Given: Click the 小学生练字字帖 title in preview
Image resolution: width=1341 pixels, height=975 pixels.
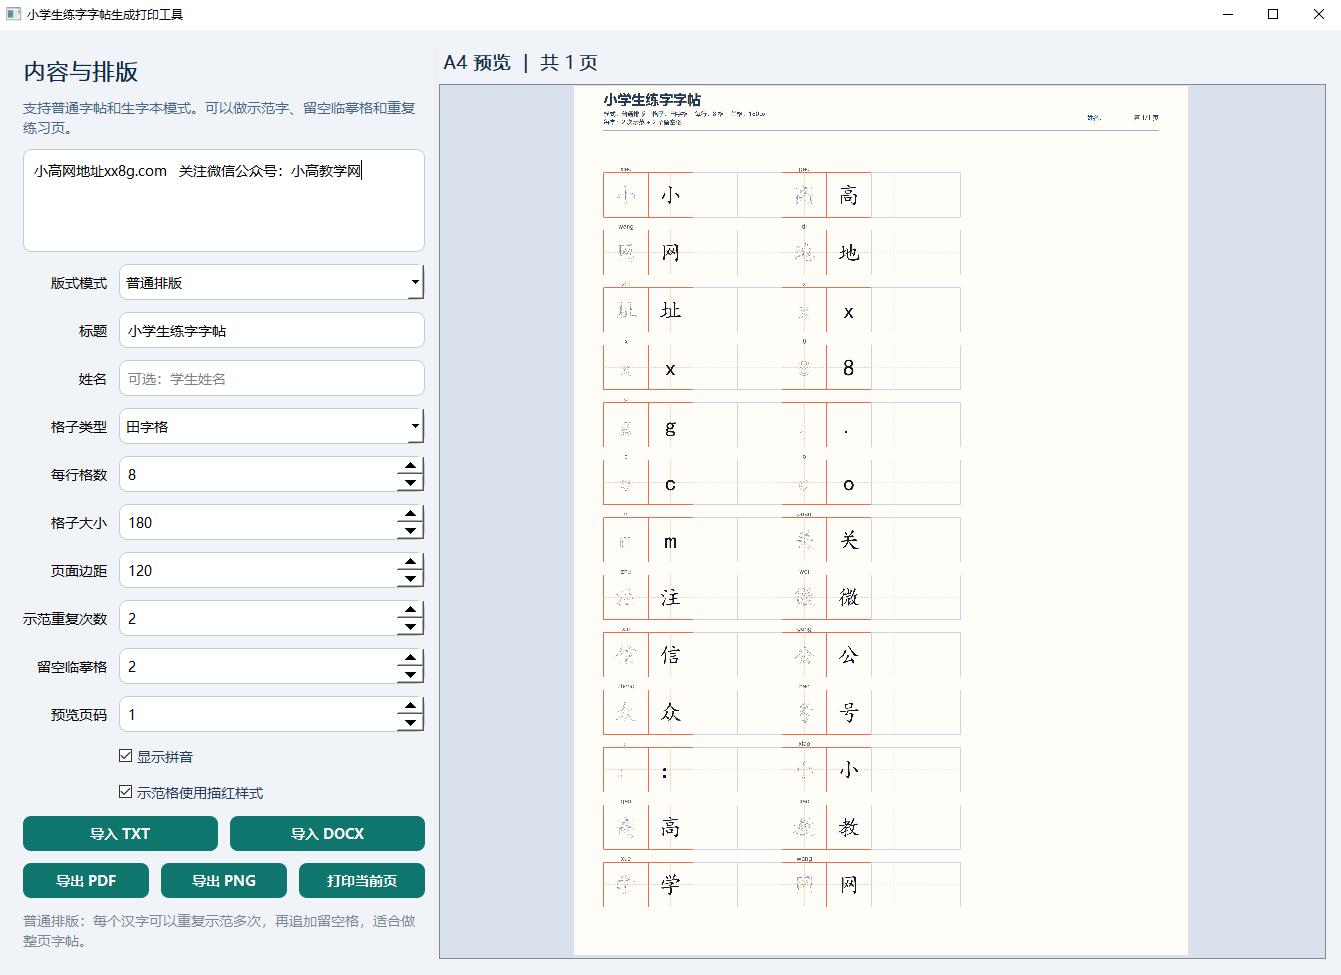Looking at the screenshot, I should click(x=652, y=99).
